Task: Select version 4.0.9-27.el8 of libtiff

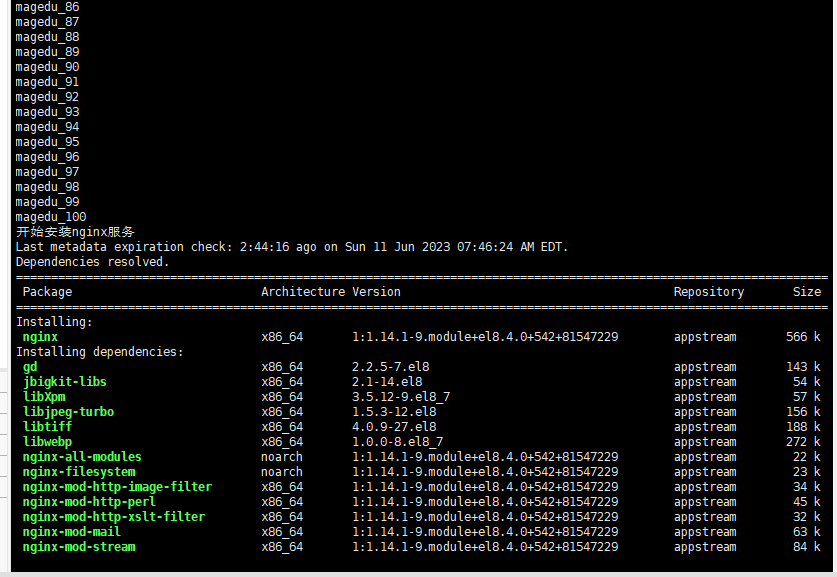Action: [x=394, y=426]
